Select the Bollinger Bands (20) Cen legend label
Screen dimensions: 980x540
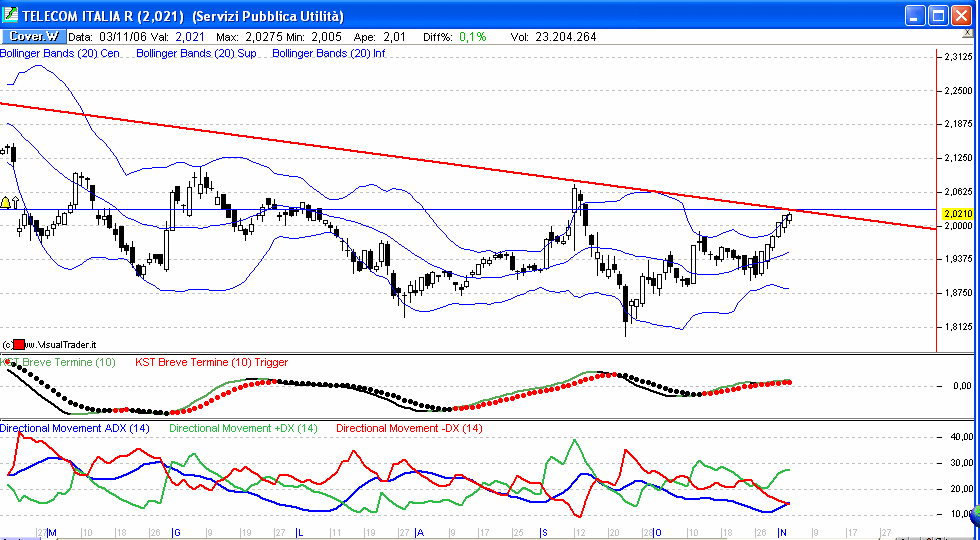click(x=60, y=54)
